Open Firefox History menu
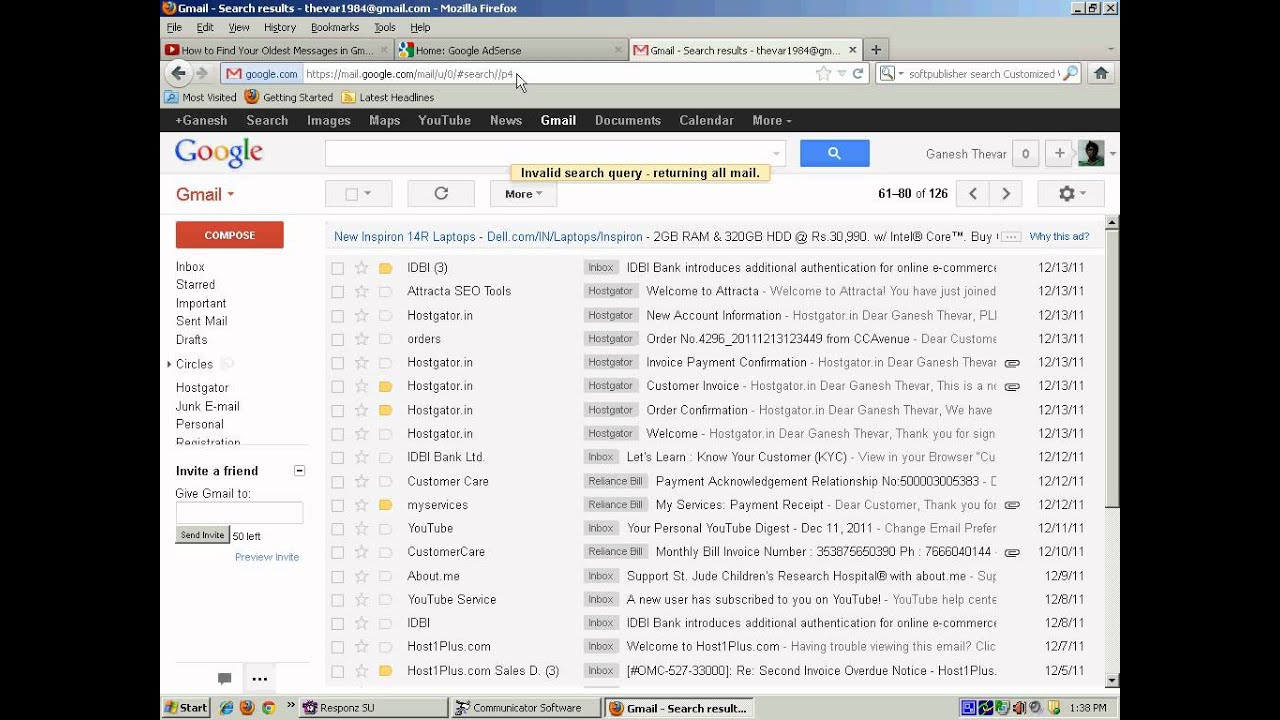The image size is (1280, 720). (279, 27)
